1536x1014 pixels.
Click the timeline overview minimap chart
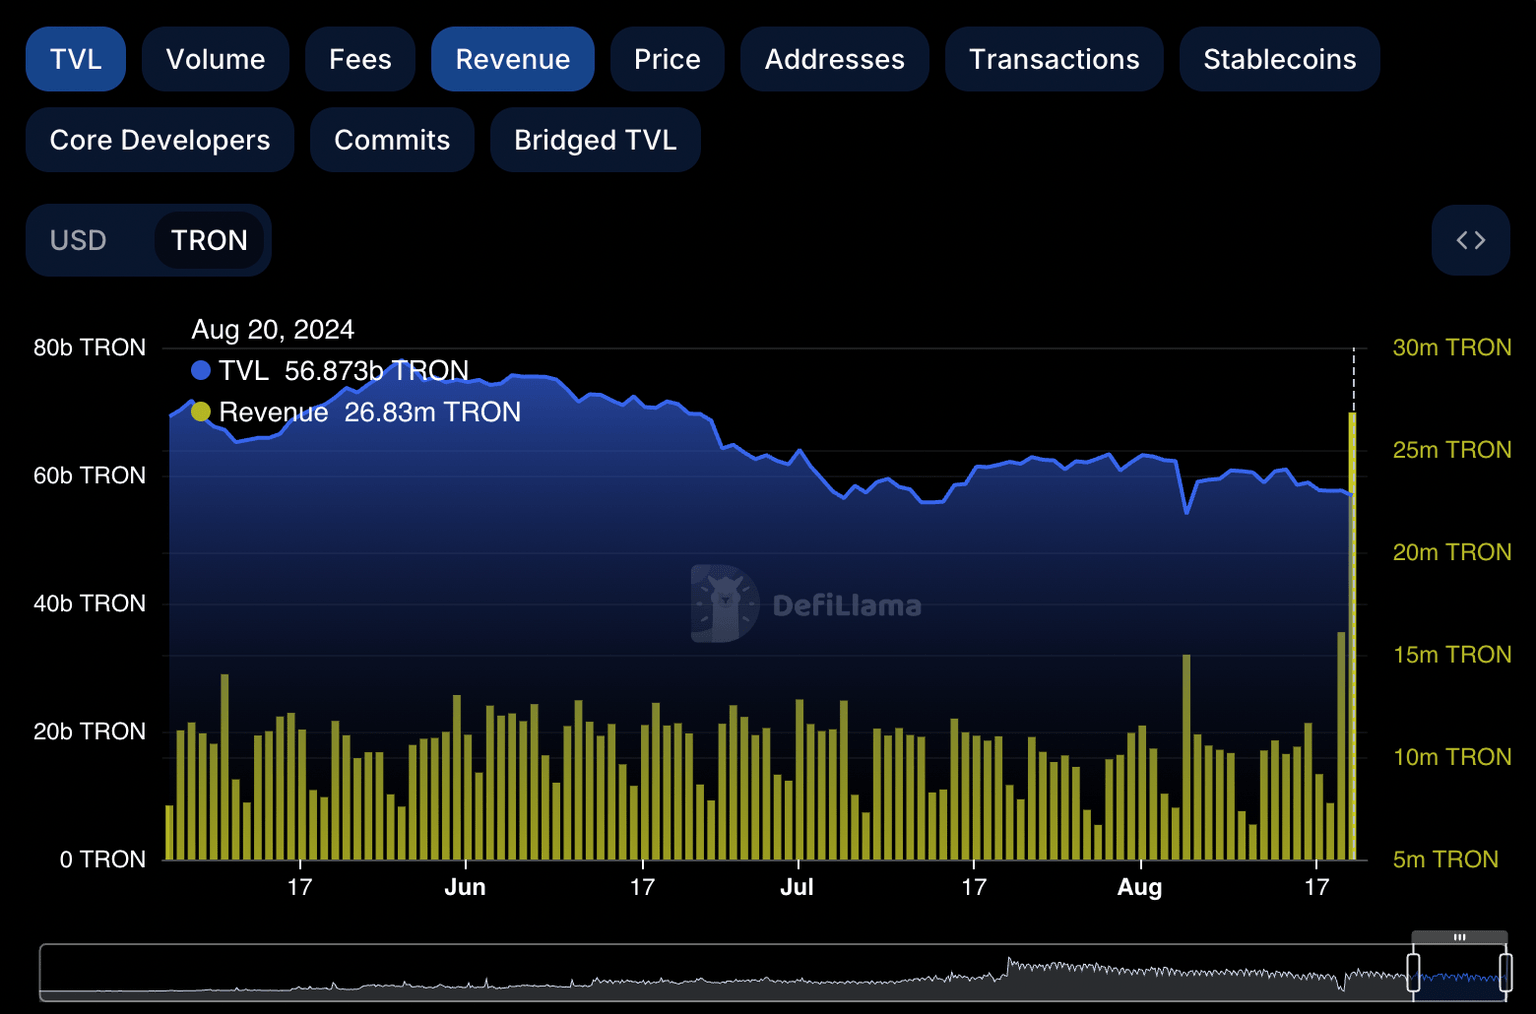click(775, 972)
